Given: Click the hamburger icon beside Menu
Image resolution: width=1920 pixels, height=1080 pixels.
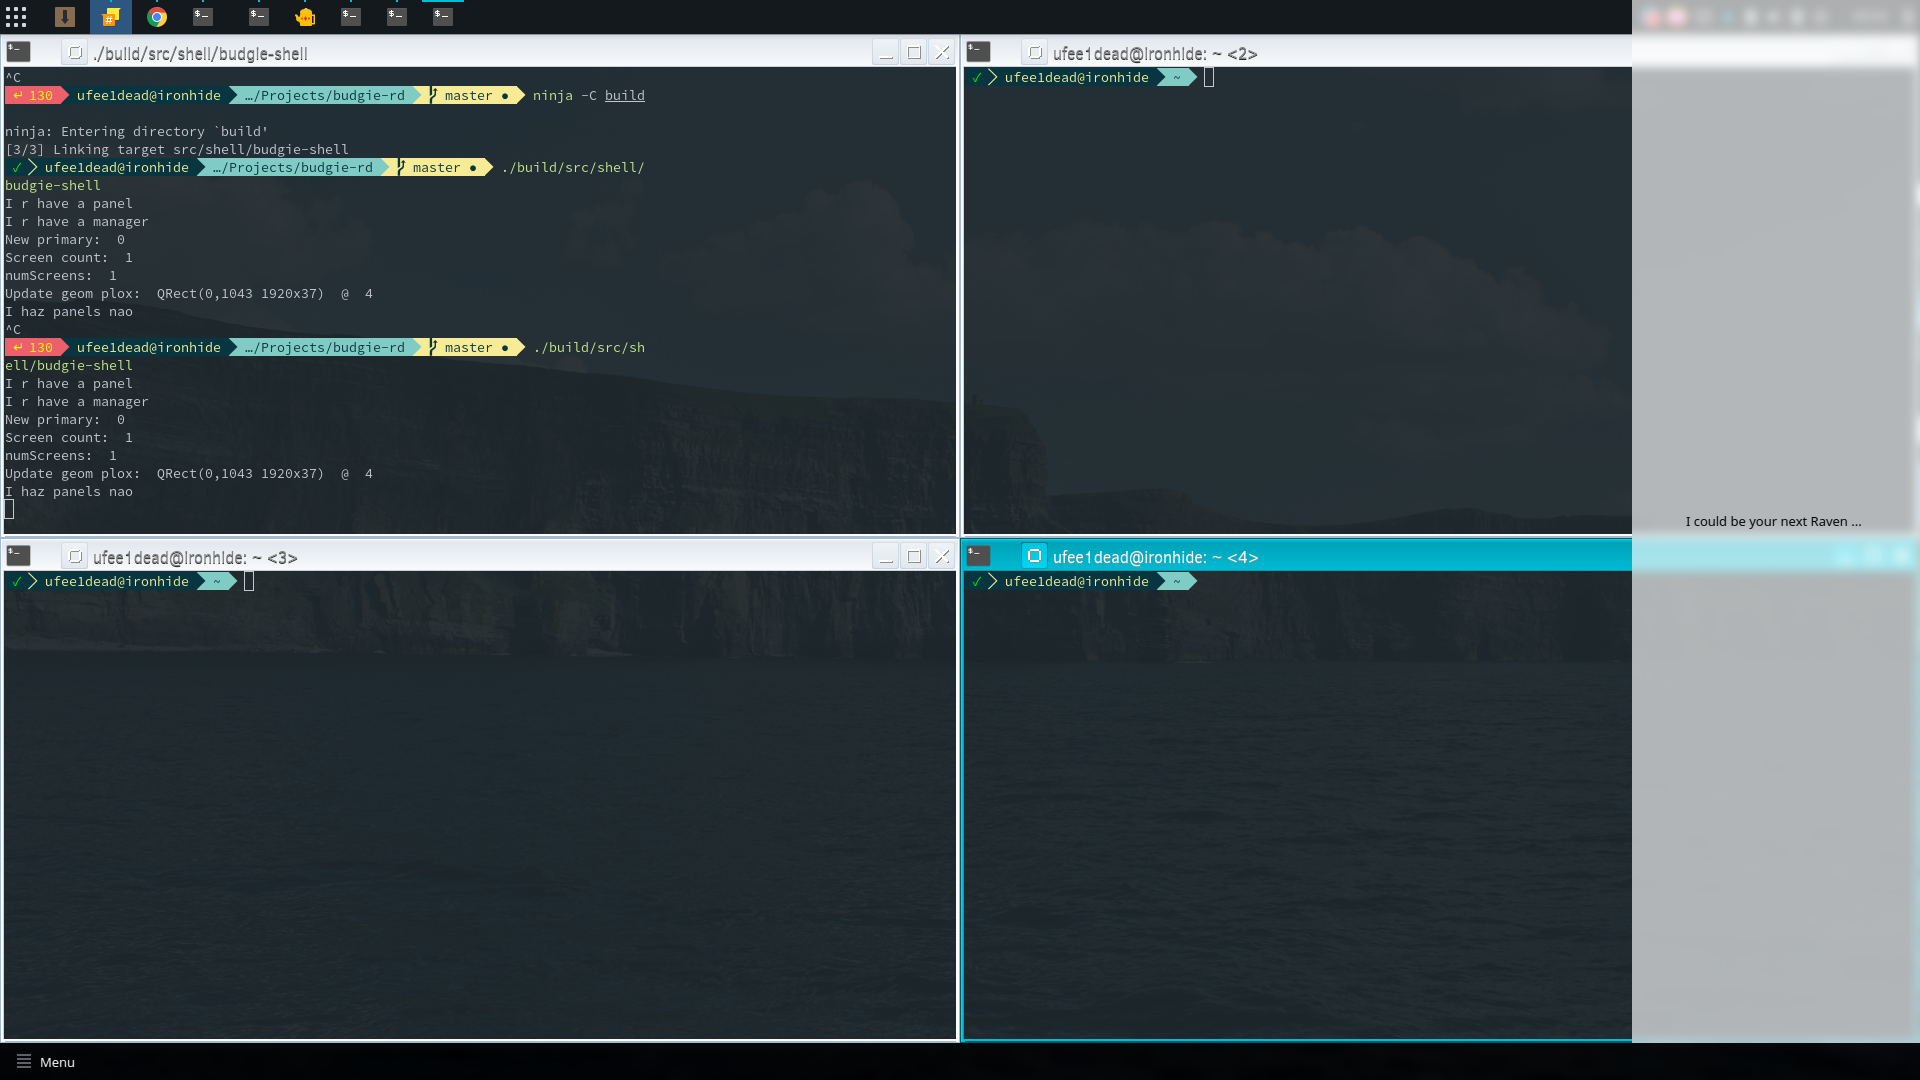Looking at the screenshot, I should click(x=24, y=1062).
